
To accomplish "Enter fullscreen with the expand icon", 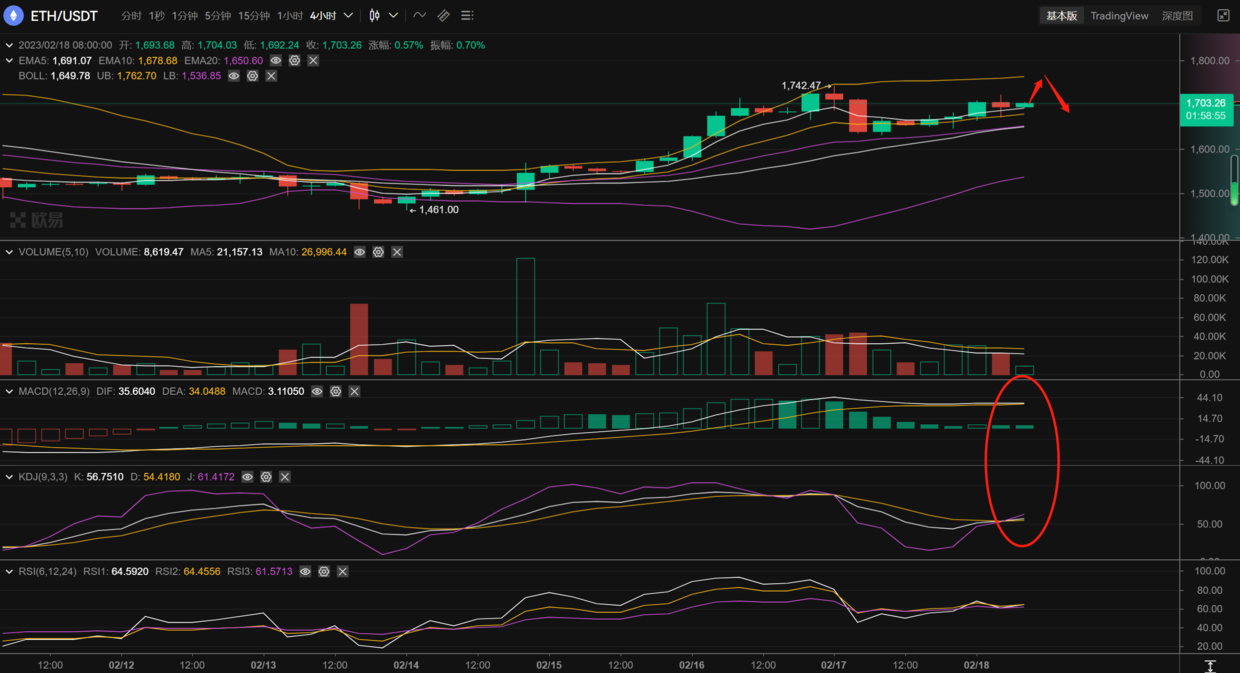I will tap(1223, 16).
